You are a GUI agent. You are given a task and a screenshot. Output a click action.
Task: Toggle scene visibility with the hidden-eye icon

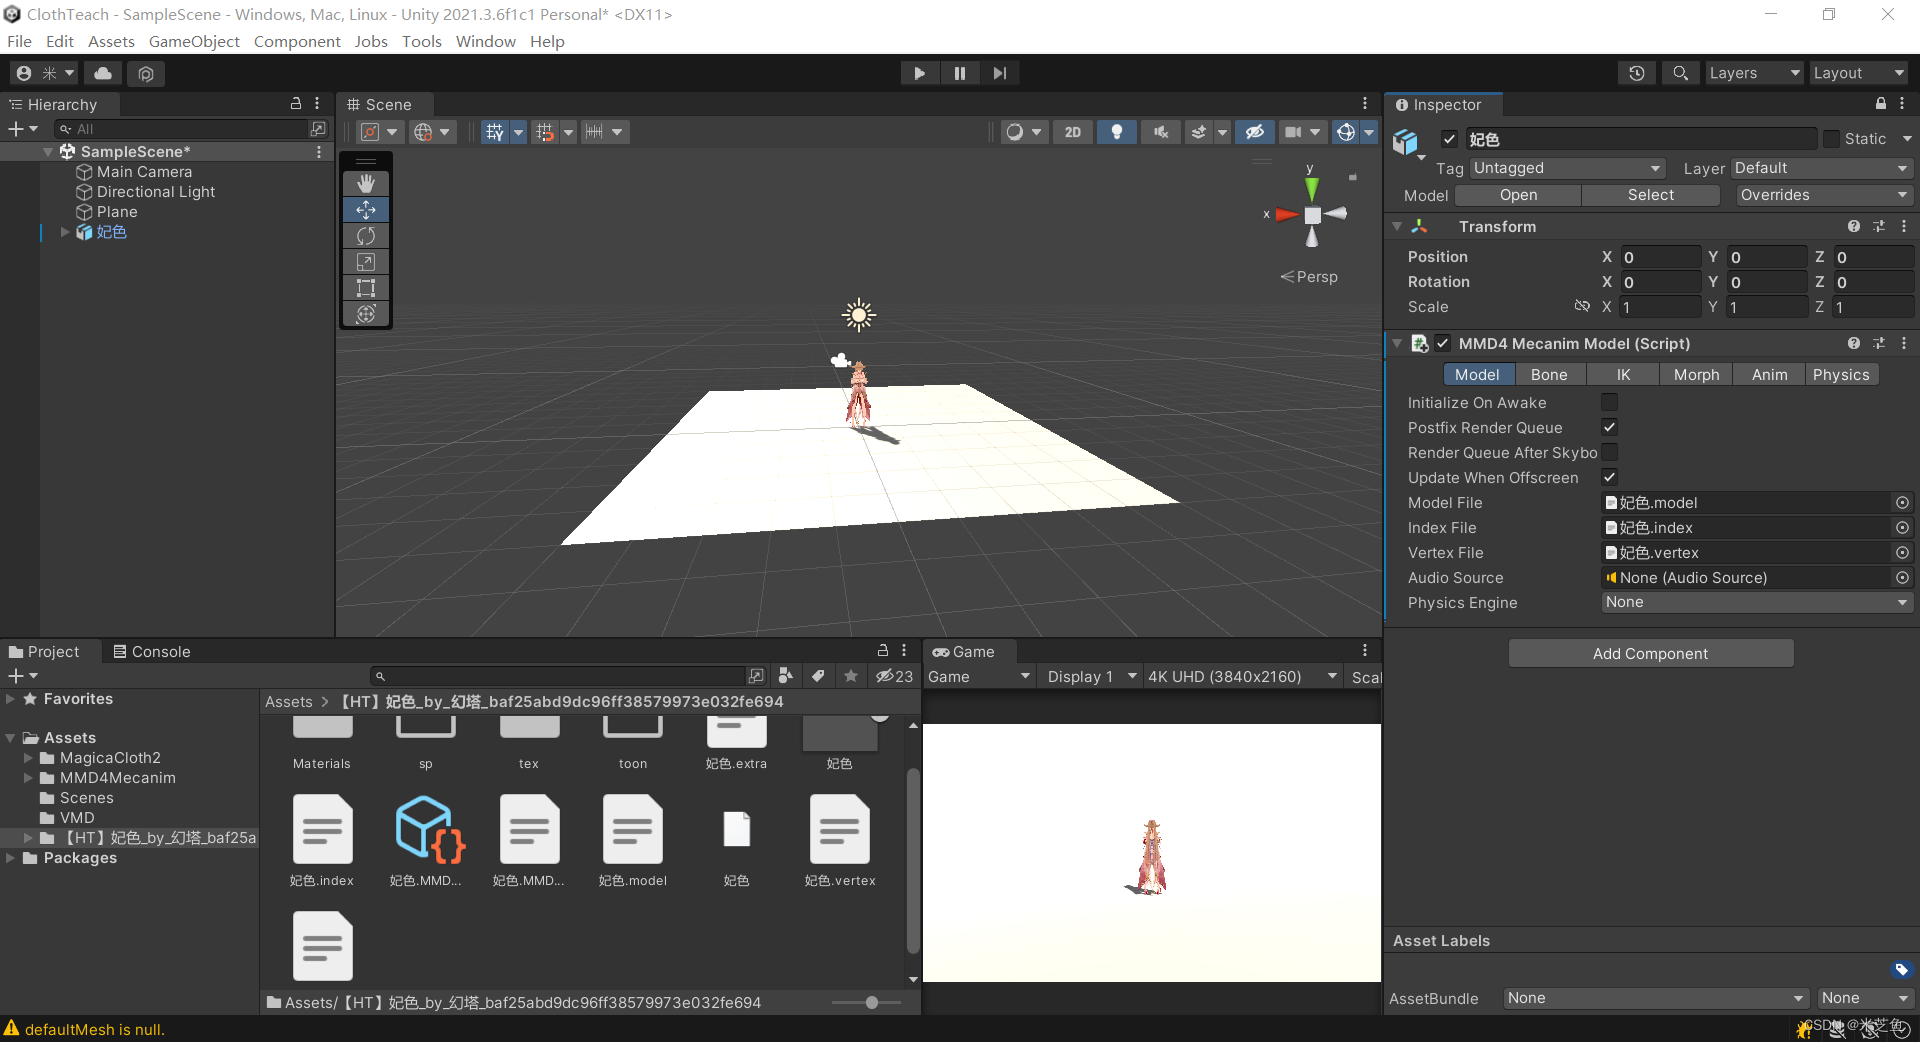[1254, 132]
